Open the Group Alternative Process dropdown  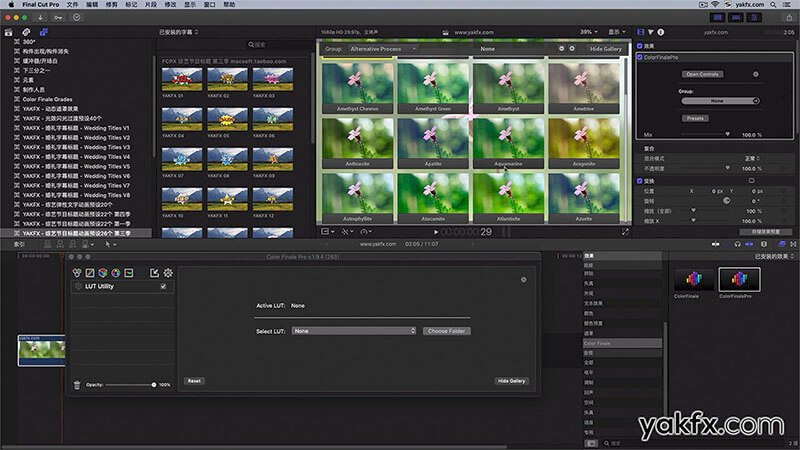[x=383, y=48]
